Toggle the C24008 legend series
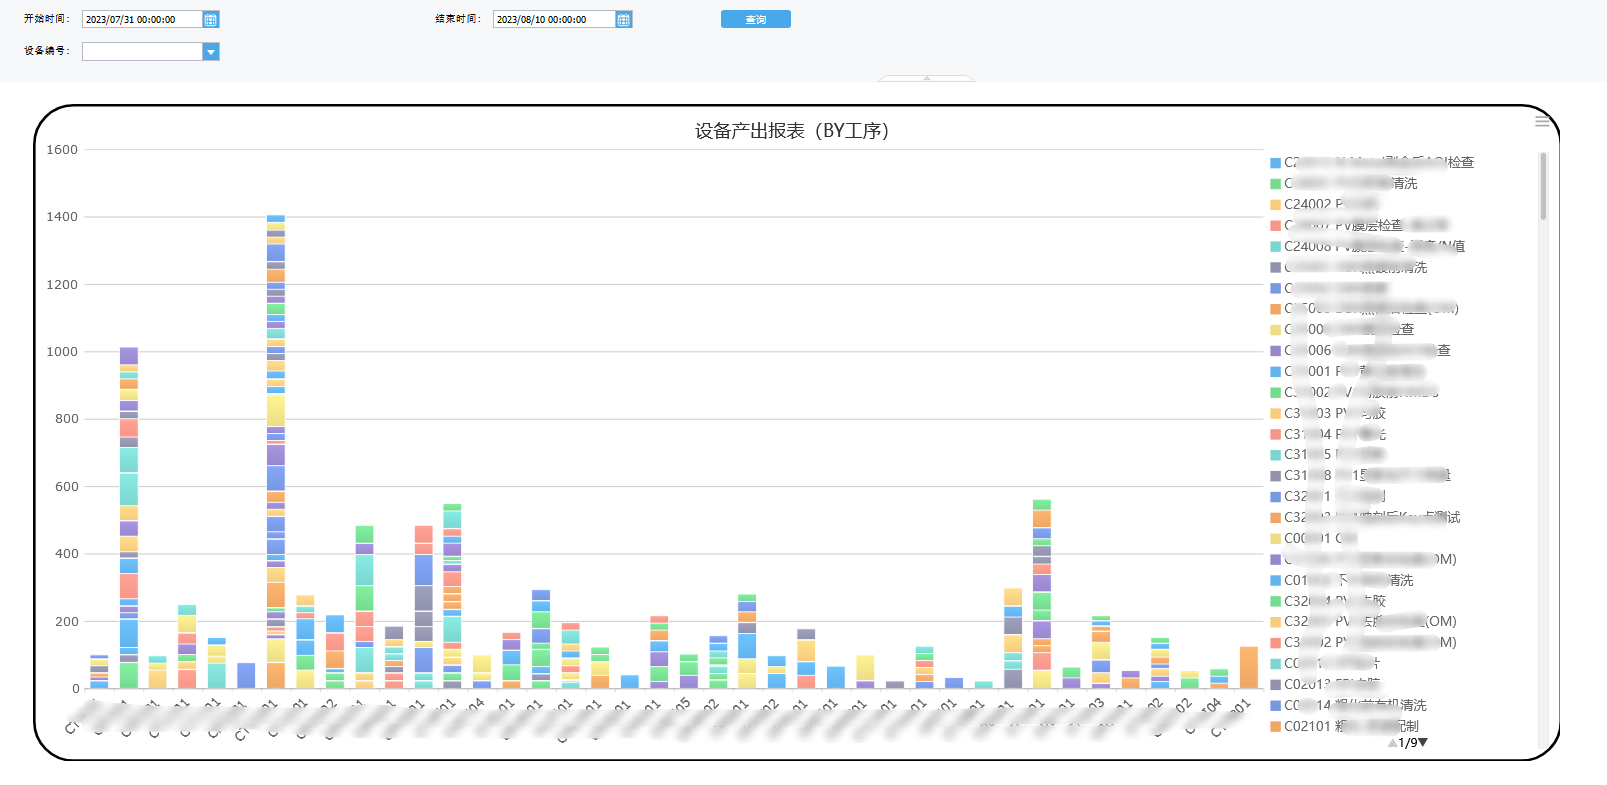The width and height of the screenshot is (1607, 785). [x=1367, y=246]
